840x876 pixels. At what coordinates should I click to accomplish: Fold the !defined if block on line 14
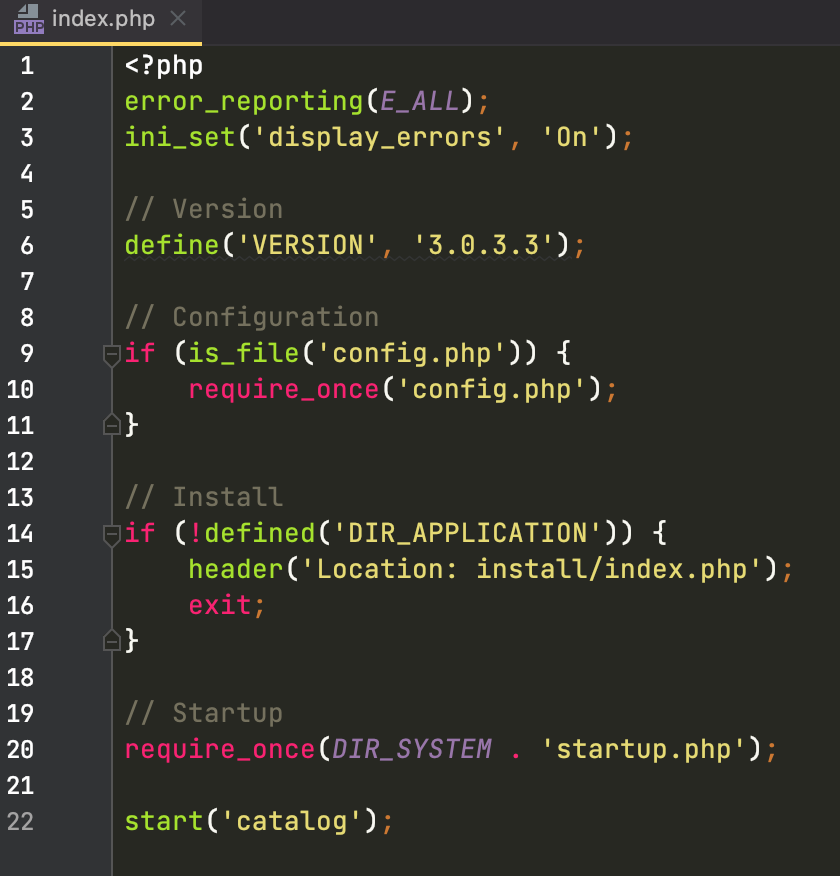pyautogui.click(x=112, y=534)
